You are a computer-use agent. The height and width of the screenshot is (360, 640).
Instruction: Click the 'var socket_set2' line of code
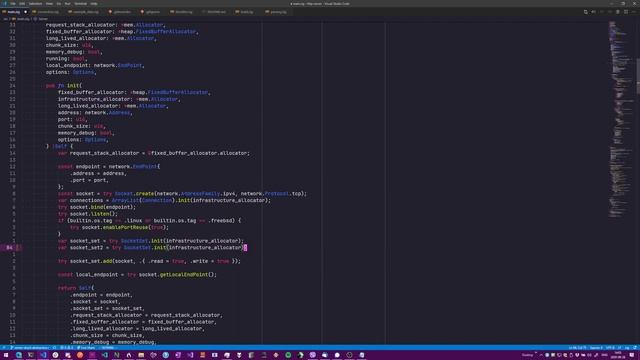coord(152,247)
